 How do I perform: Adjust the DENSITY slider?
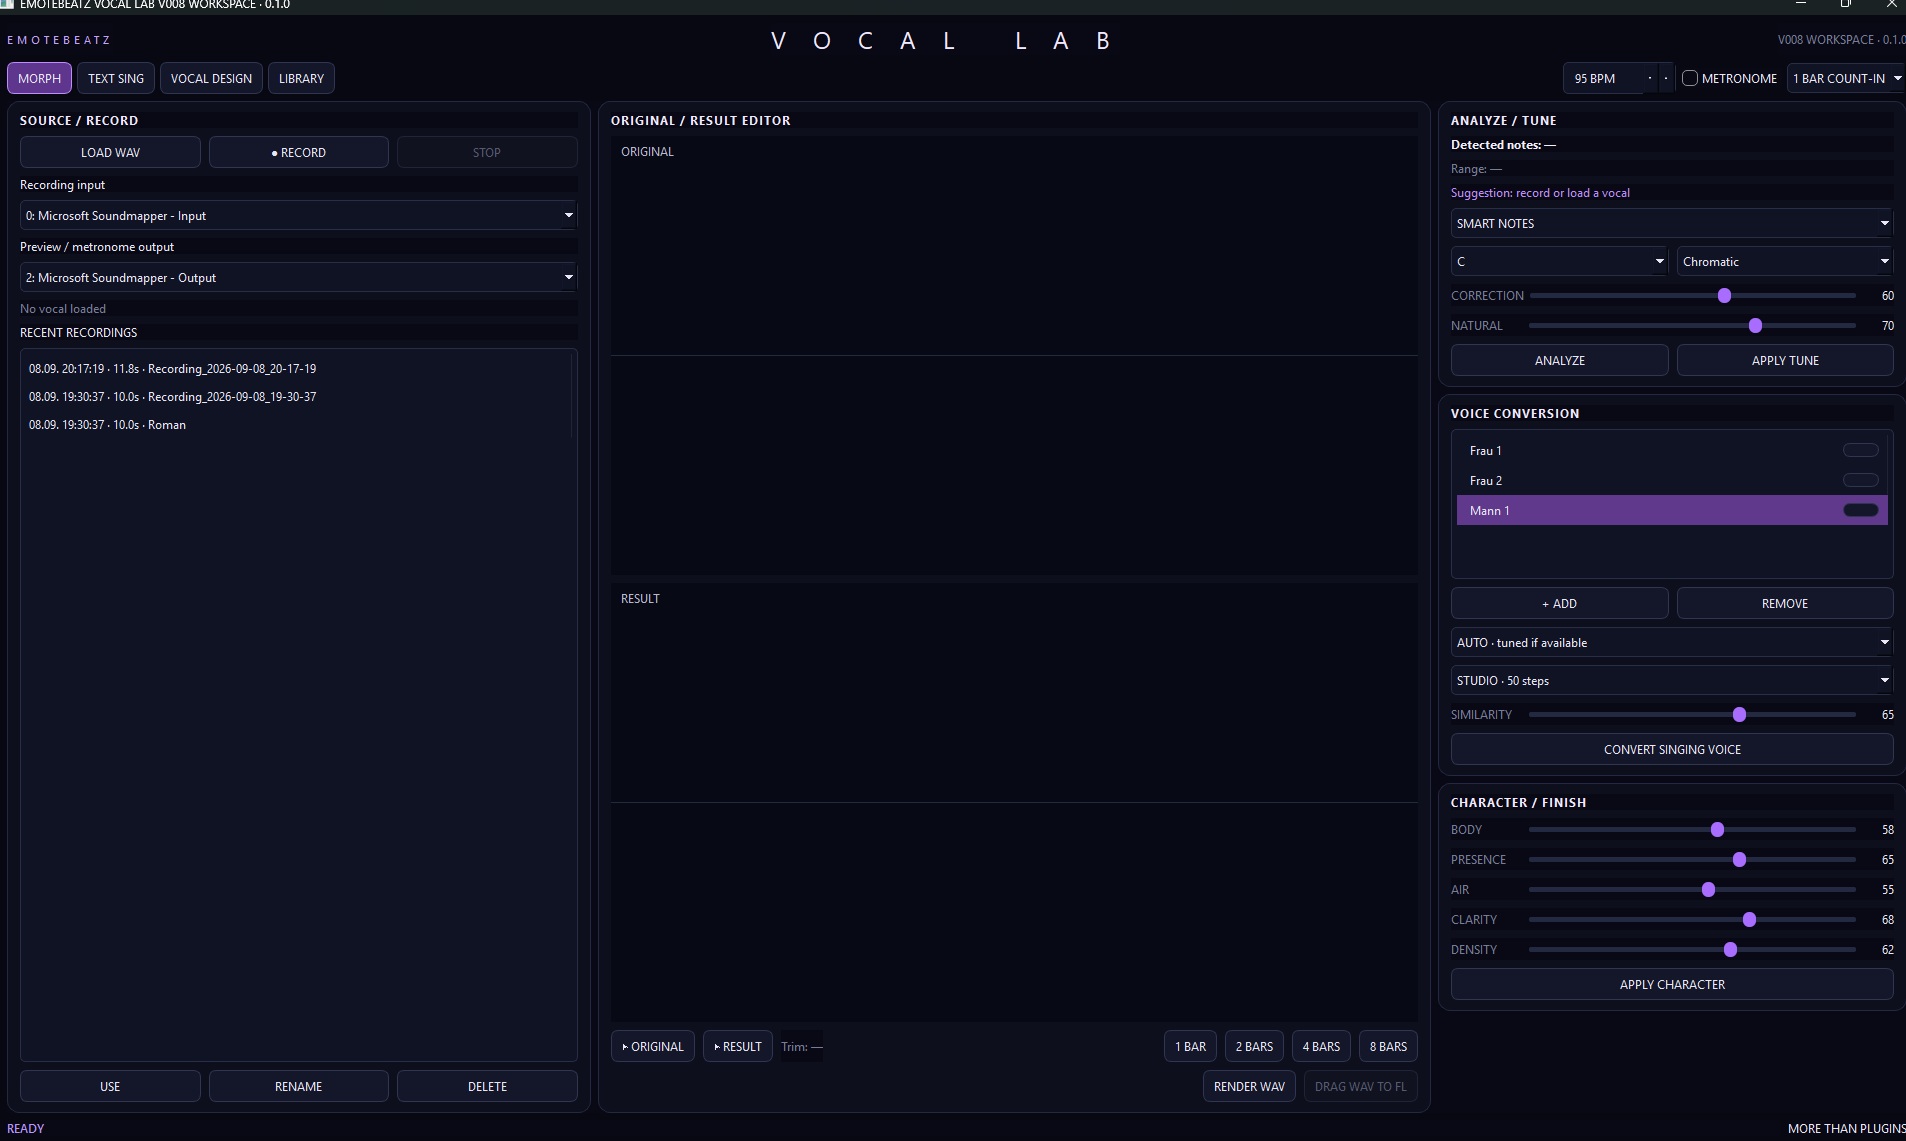tap(1692, 950)
